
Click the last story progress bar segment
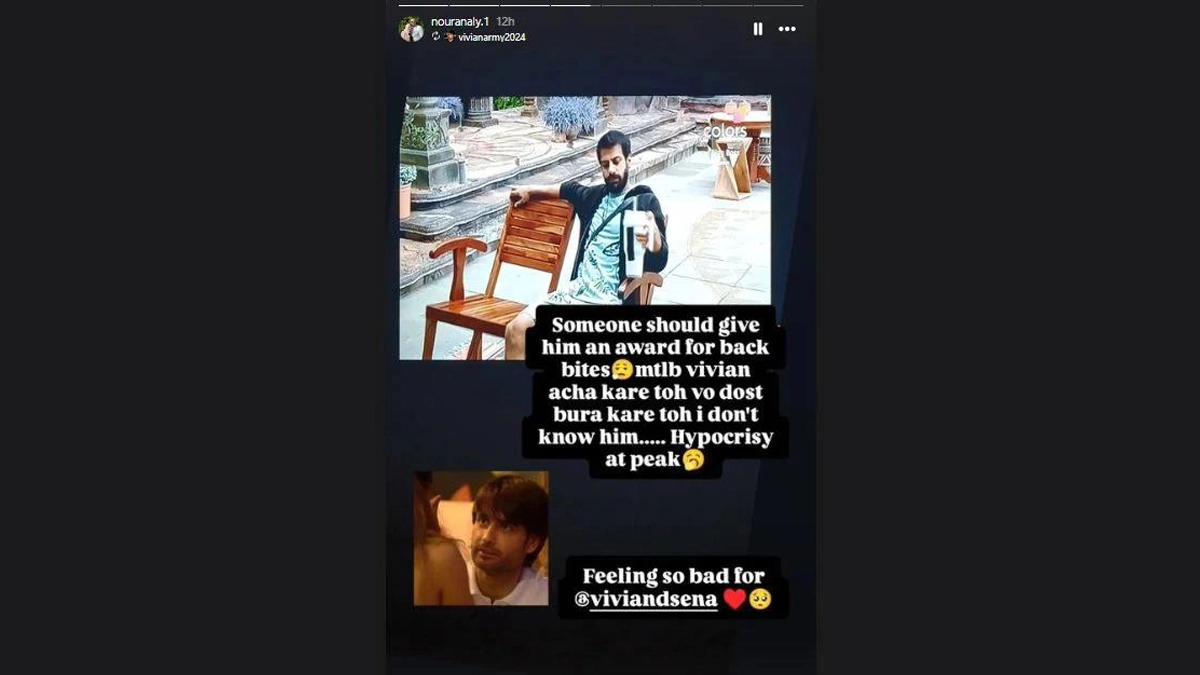coord(778,5)
